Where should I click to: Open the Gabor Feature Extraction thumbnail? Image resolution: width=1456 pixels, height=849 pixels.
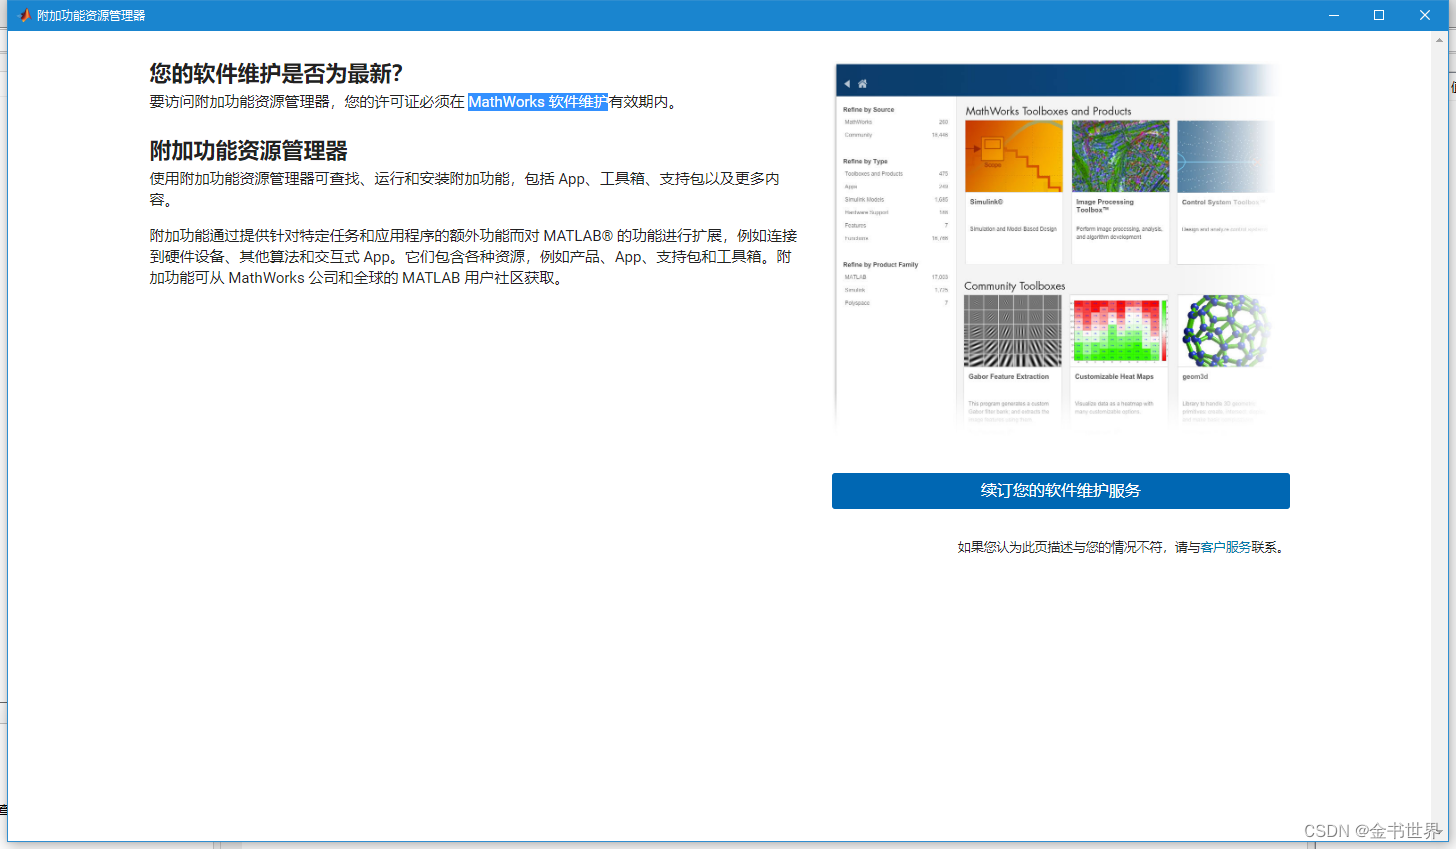(1013, 330)
